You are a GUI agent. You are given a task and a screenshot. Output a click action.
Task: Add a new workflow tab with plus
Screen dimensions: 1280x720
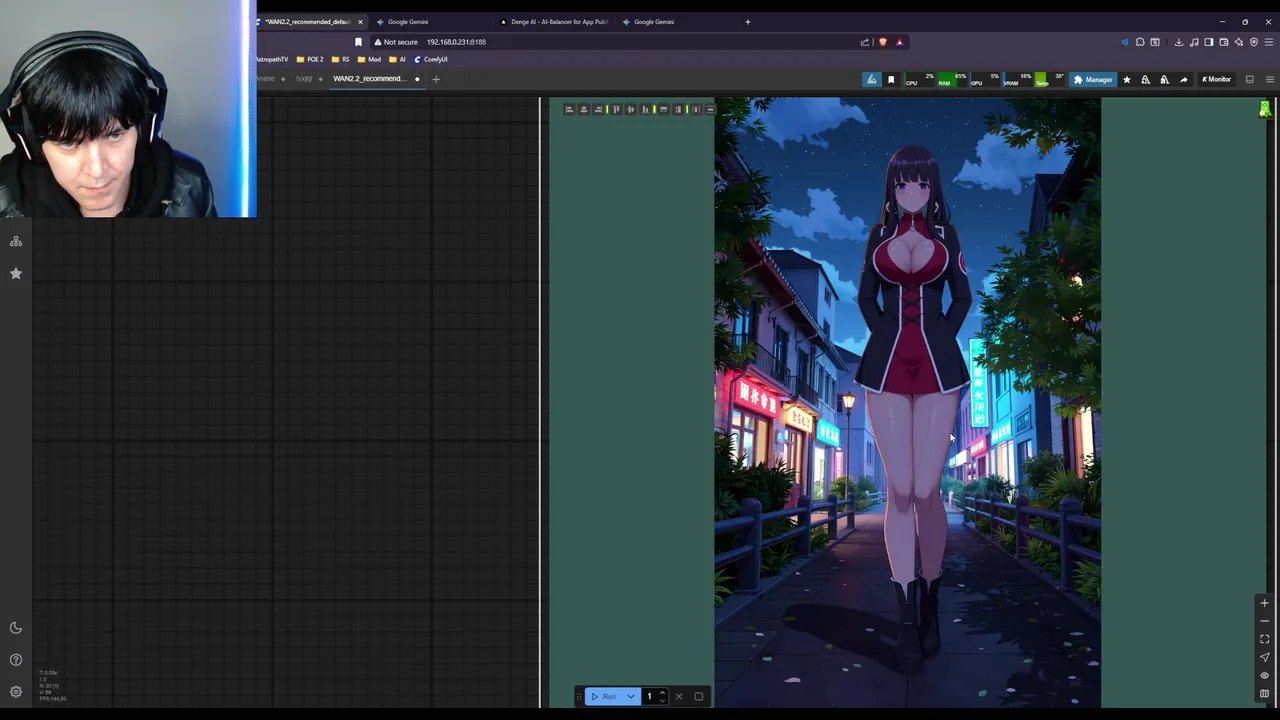[435, 79]
